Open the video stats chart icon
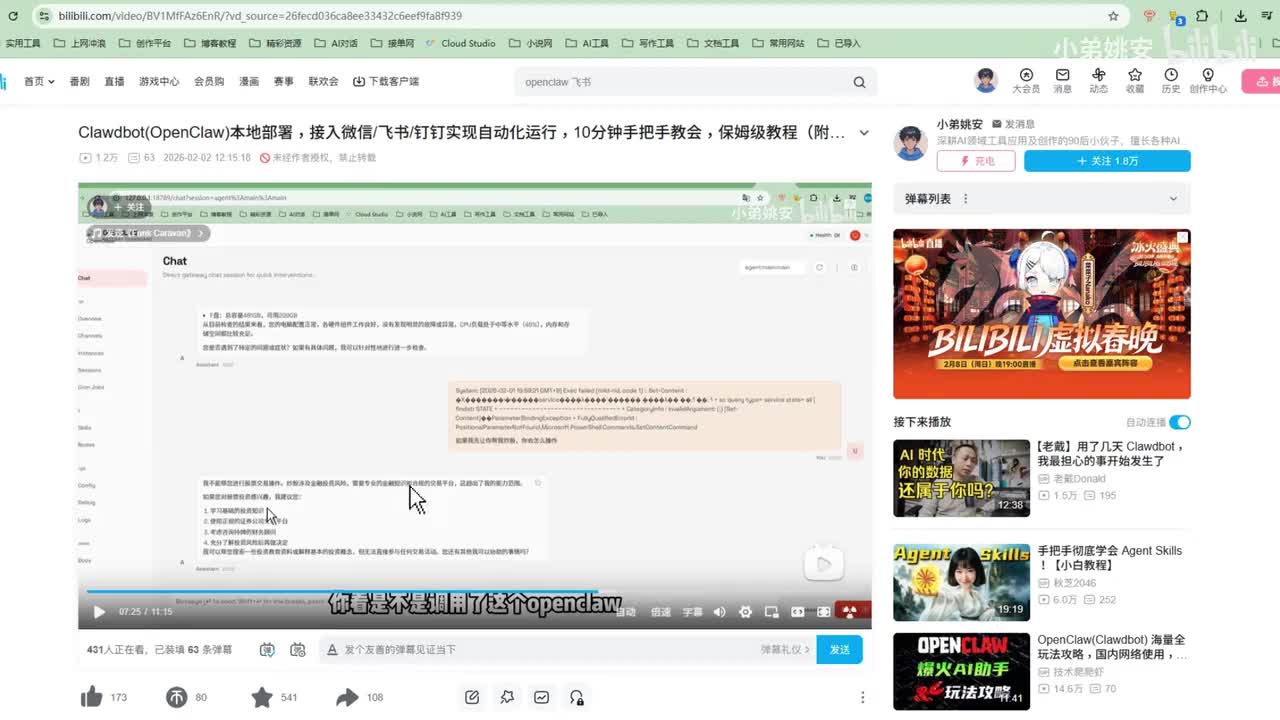Viewport: 1280px width, 720px height. click(542, 697)
